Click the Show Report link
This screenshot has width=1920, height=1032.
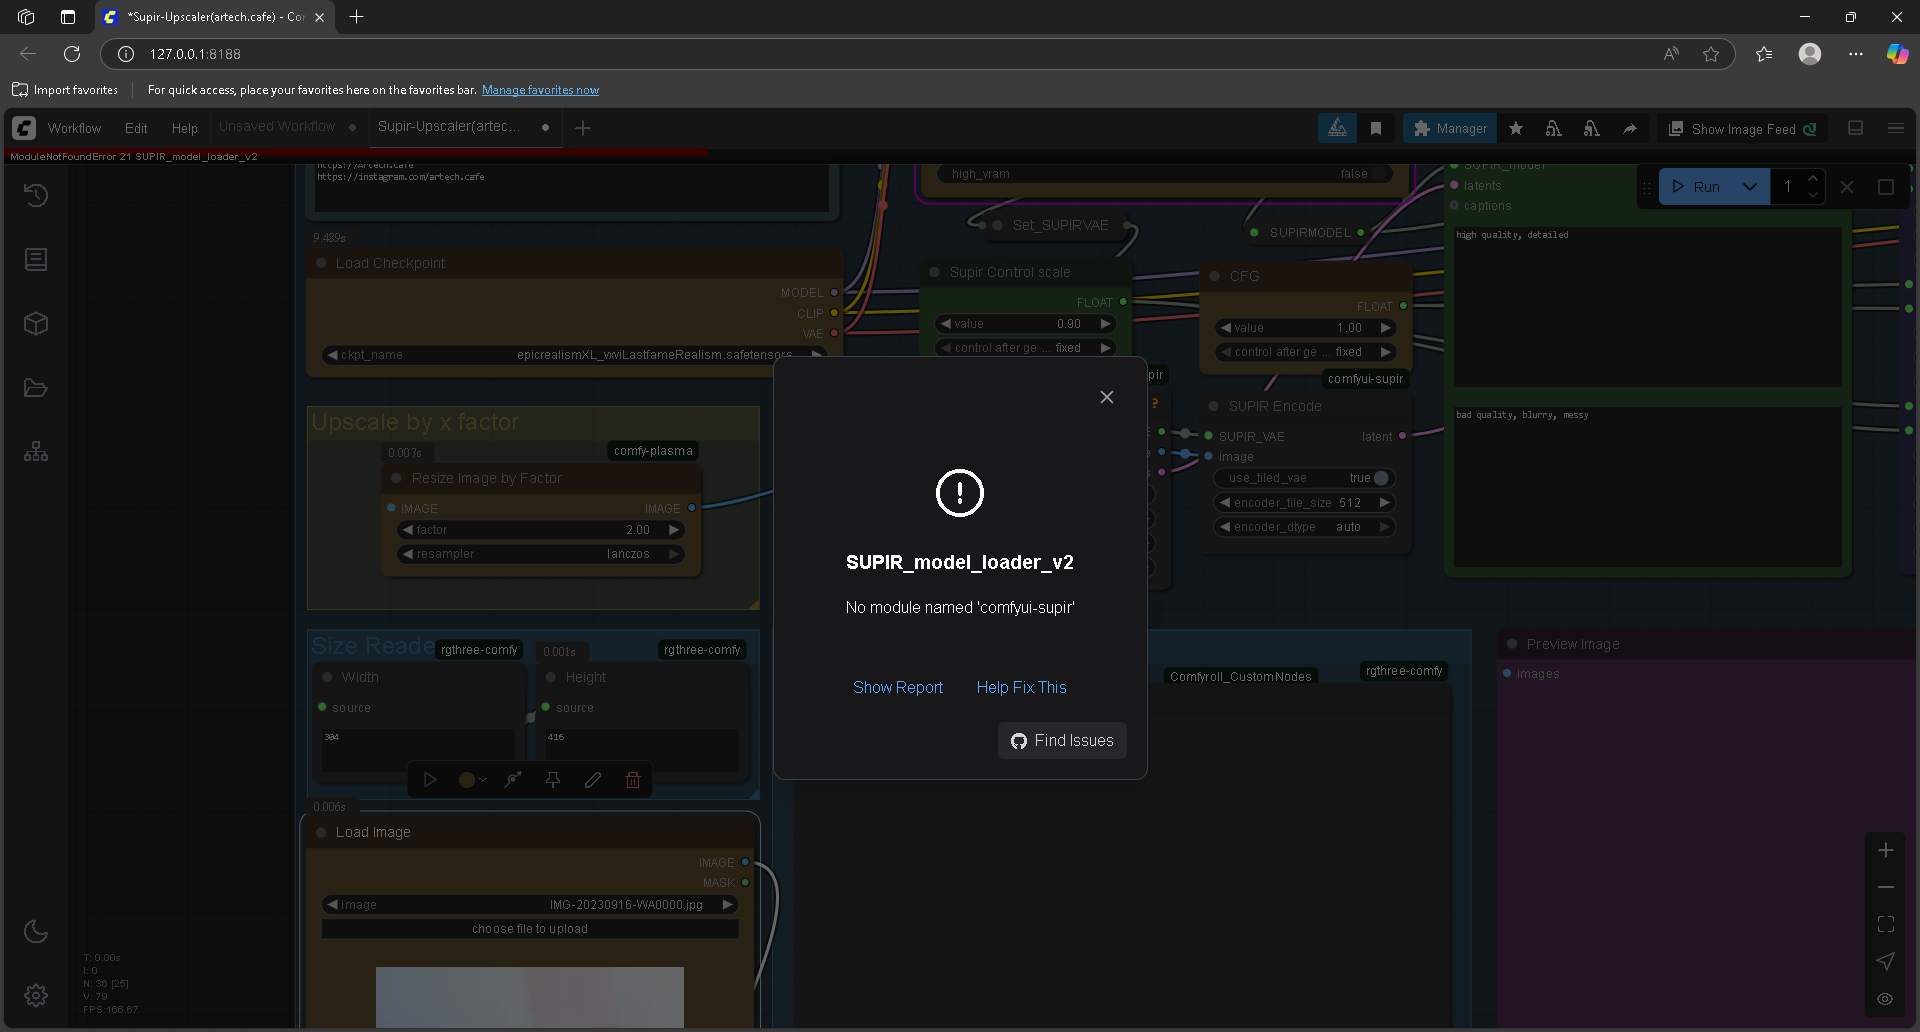click(897, 687)
